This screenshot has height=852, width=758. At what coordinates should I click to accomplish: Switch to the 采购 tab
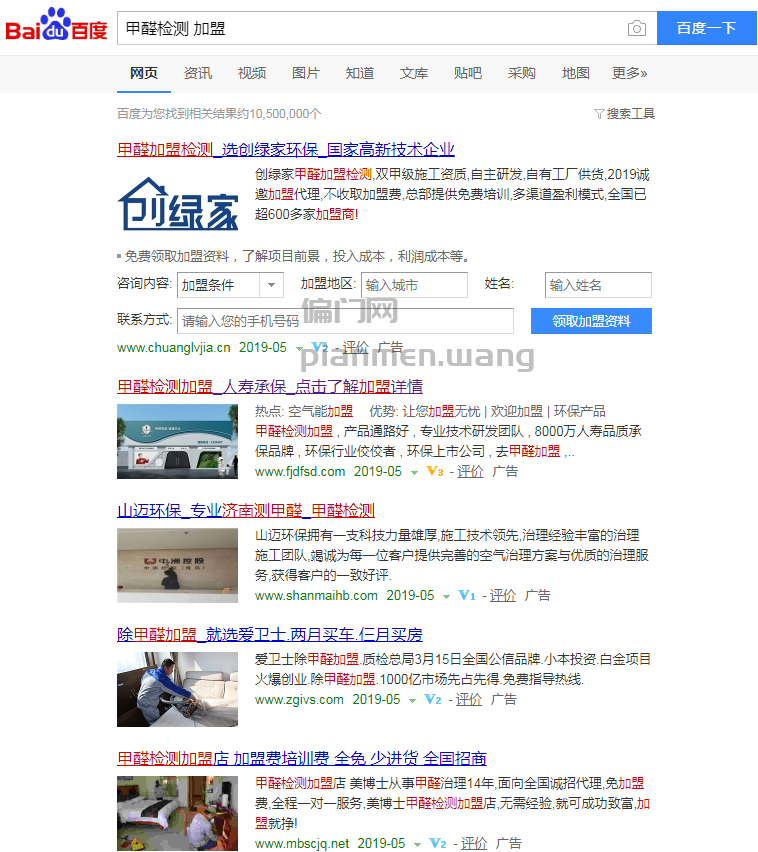point(522,73)
